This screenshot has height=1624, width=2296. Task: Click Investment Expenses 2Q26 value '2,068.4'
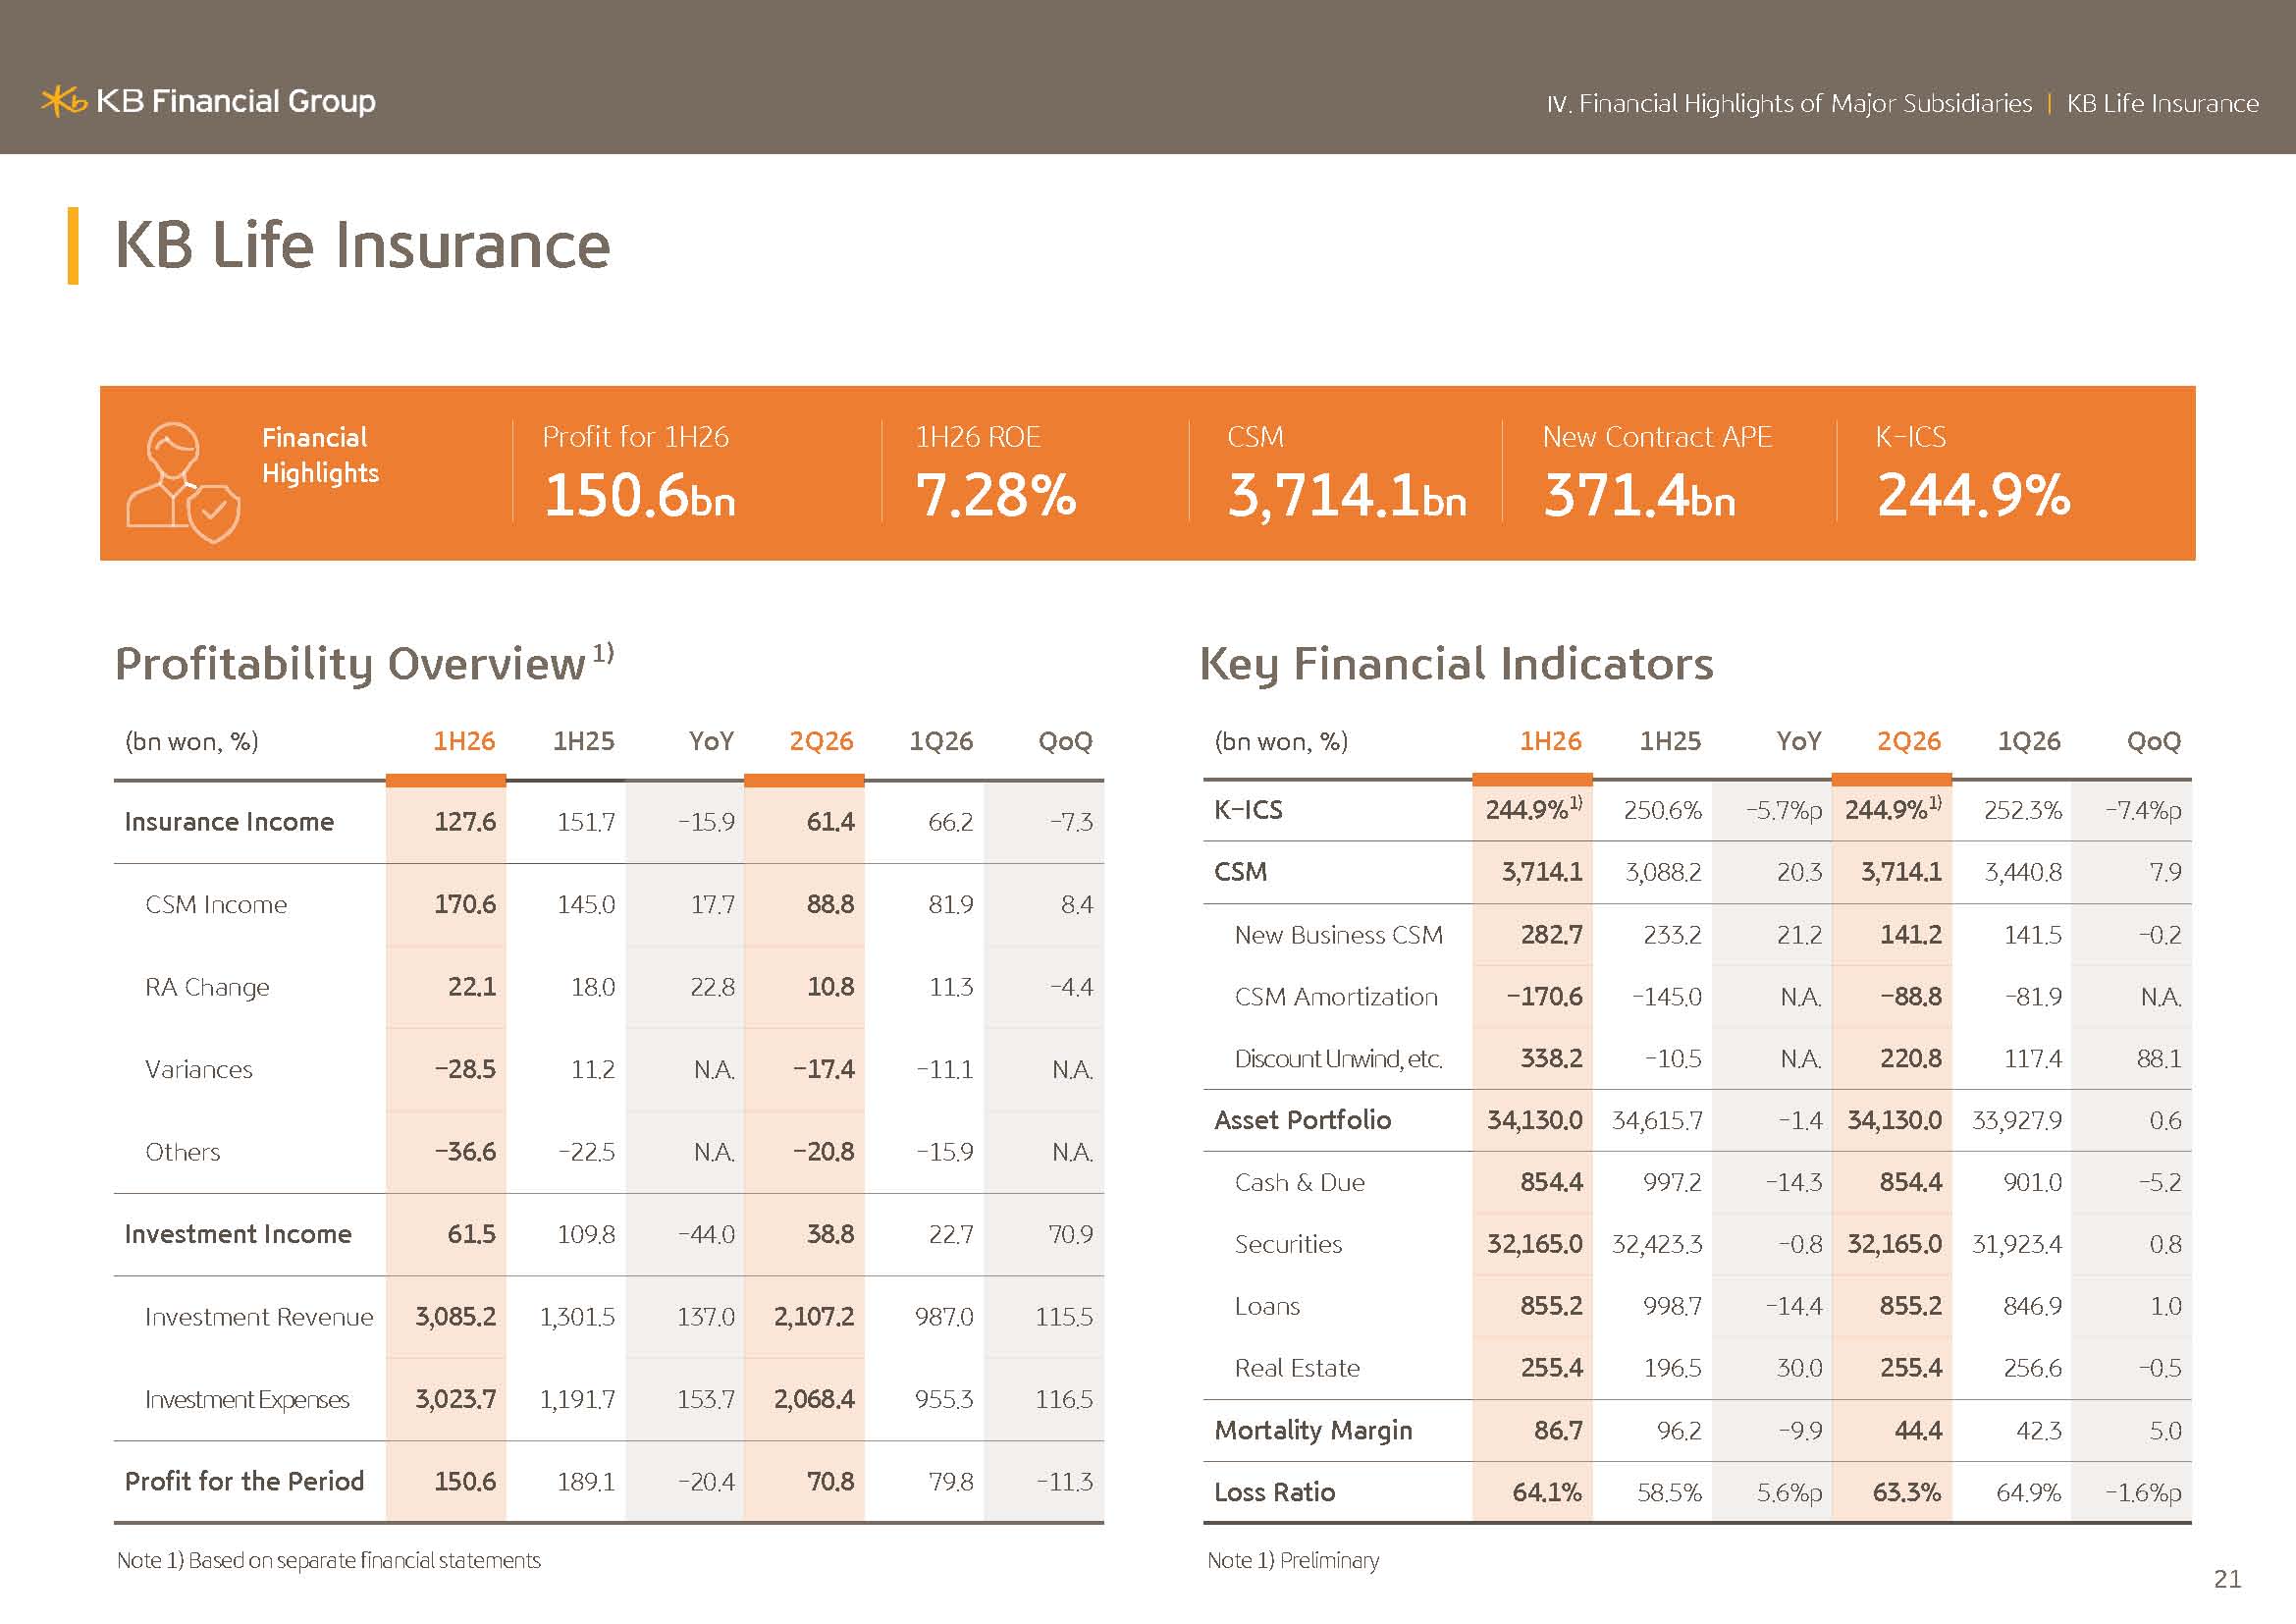click(814, 1400)
